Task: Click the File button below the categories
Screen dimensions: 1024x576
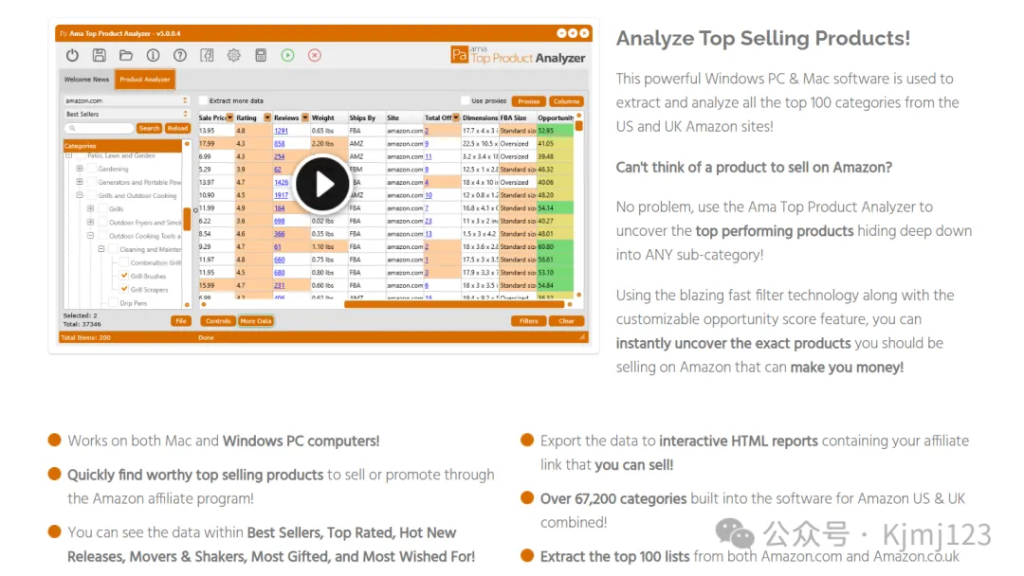Action: point(181,321)
